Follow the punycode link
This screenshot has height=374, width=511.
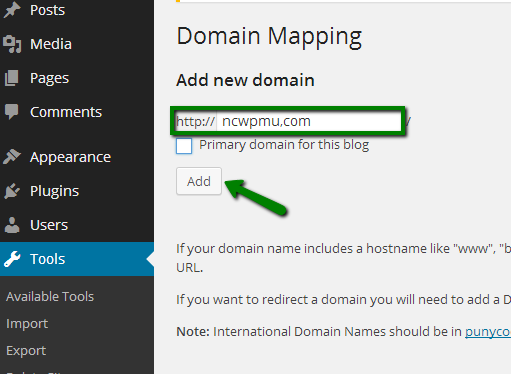click(488, 332)
